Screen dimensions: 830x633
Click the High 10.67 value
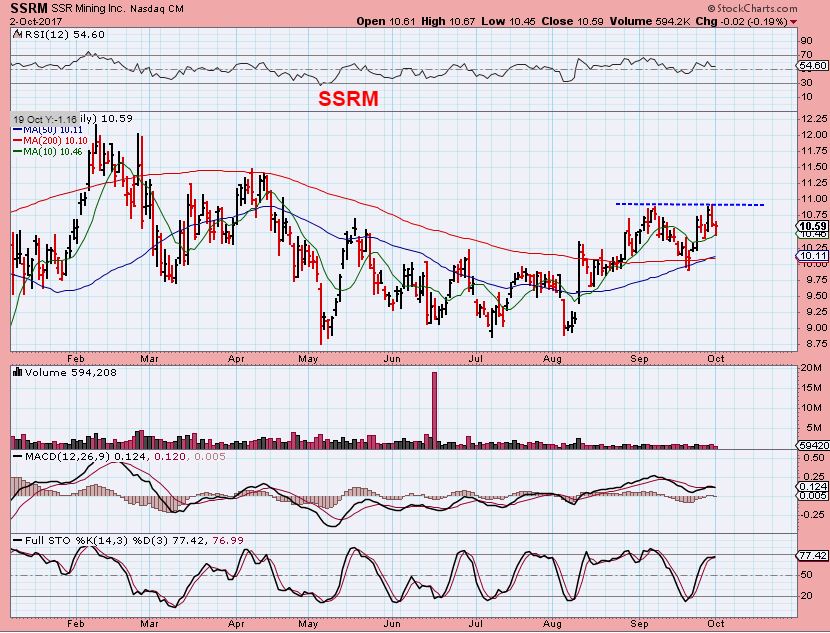(x=448, y=21)
